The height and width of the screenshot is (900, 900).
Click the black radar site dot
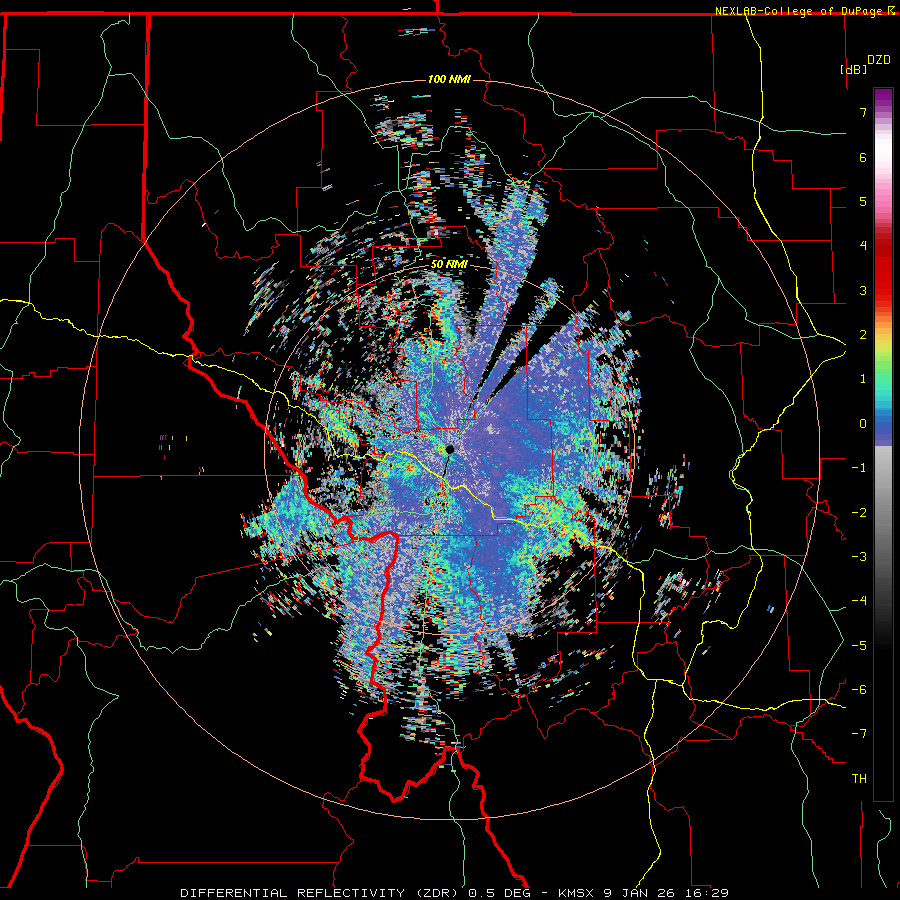[x=450, y=449]
